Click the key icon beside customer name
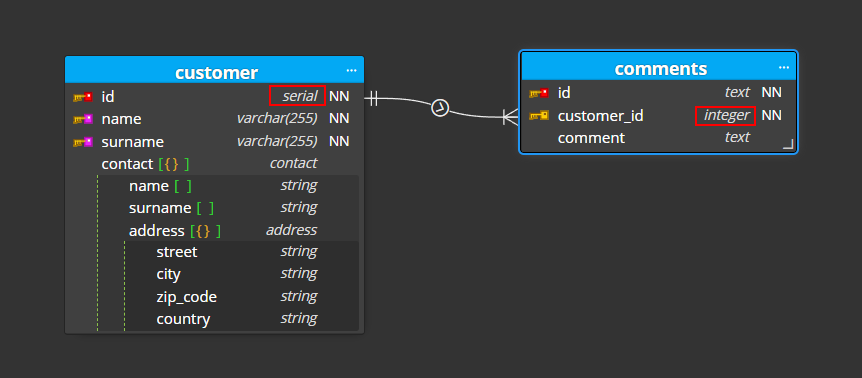 (x=83, y=119)
